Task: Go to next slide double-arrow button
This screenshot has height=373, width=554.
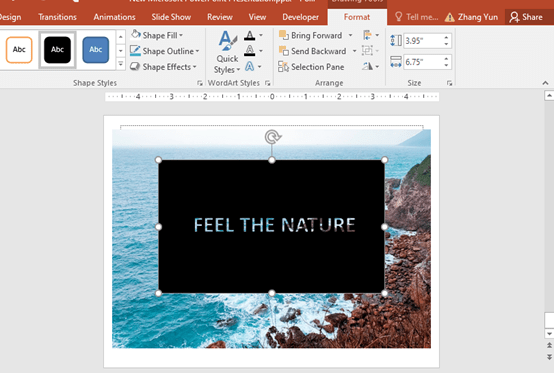Action: [549, 357]
